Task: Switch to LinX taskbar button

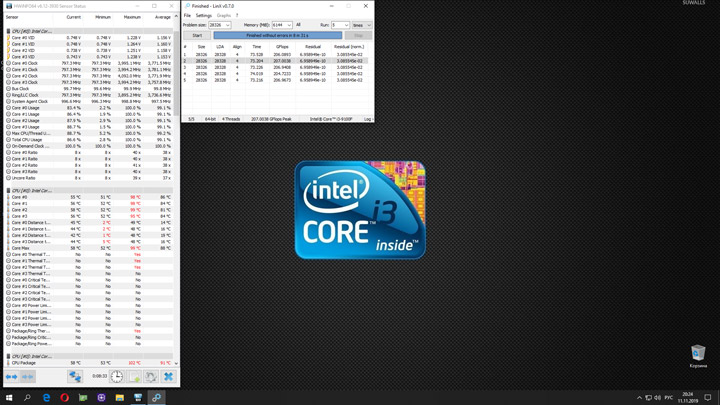Action: click(156, 397)
